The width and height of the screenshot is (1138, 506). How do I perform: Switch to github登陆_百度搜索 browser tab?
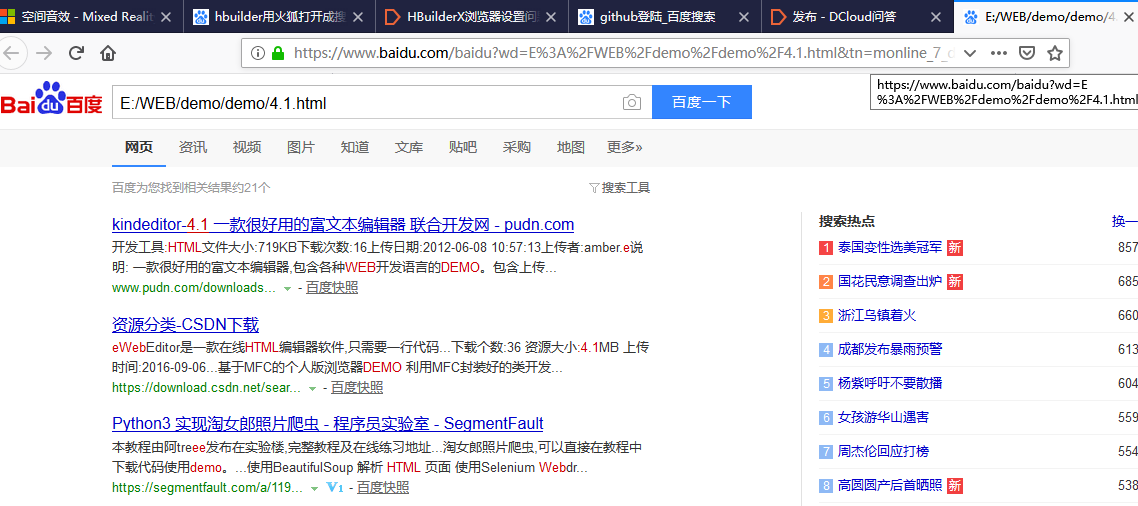click(x=664, y=16)
